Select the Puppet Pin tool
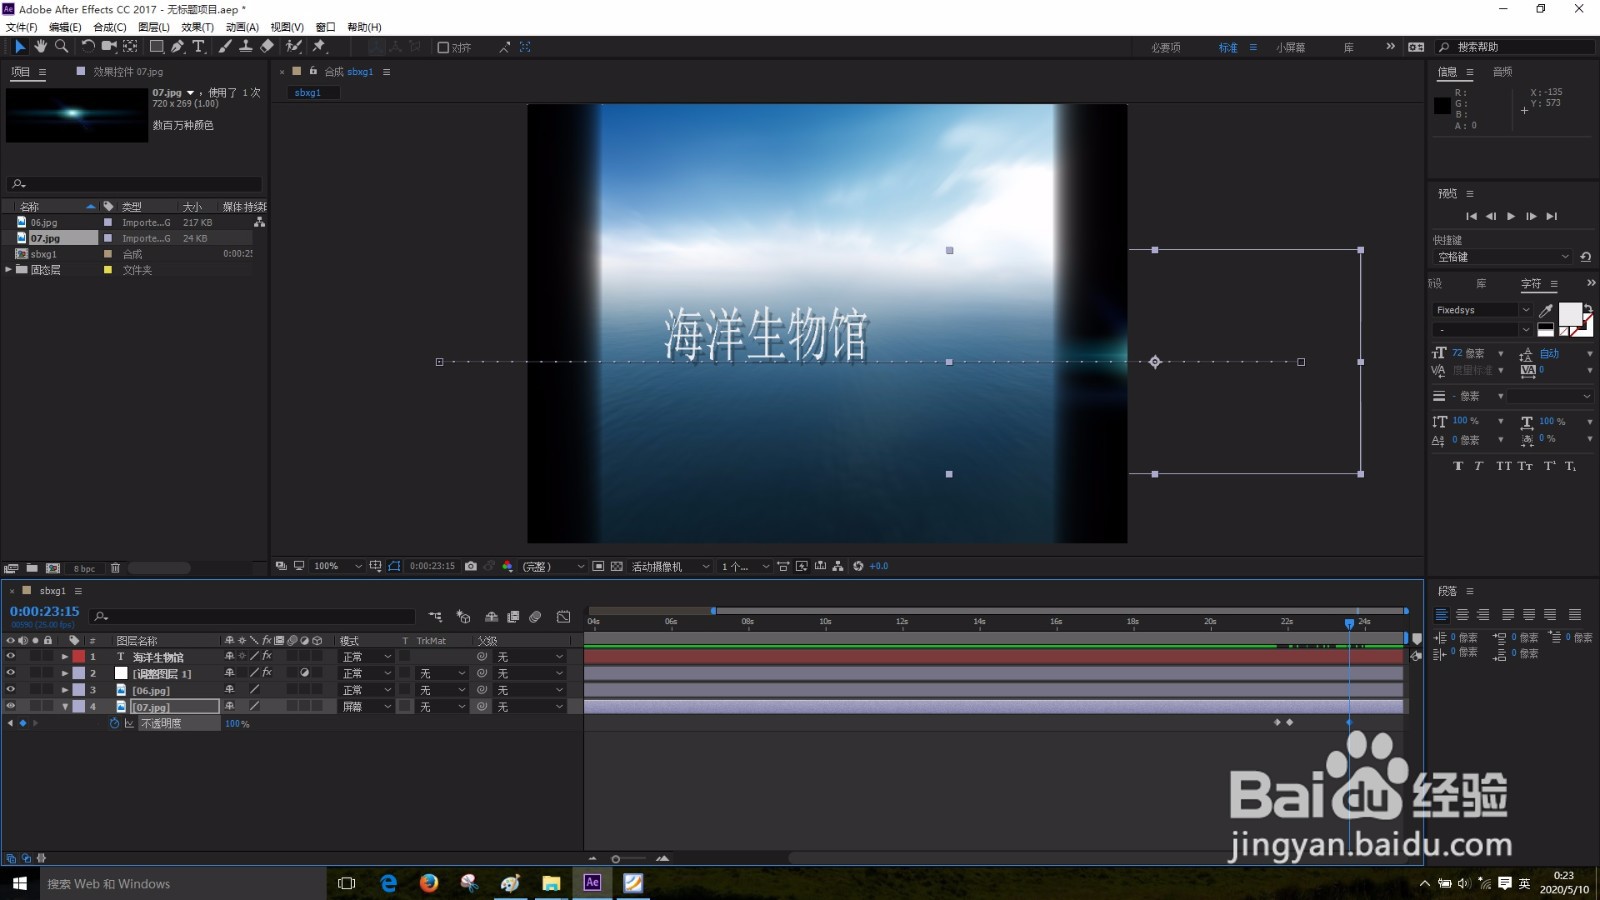The height and width of the screenshot is (900, 1600). coord(320,46)
